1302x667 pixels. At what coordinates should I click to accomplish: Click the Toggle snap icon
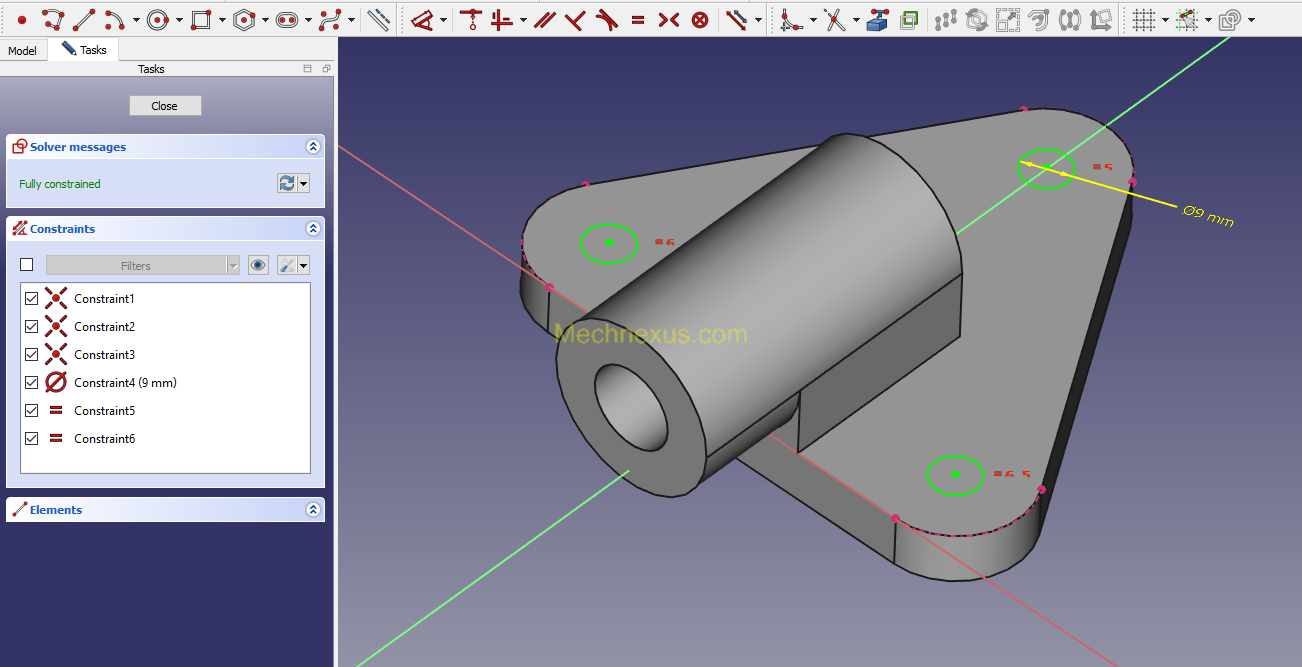coord(1187,19)
